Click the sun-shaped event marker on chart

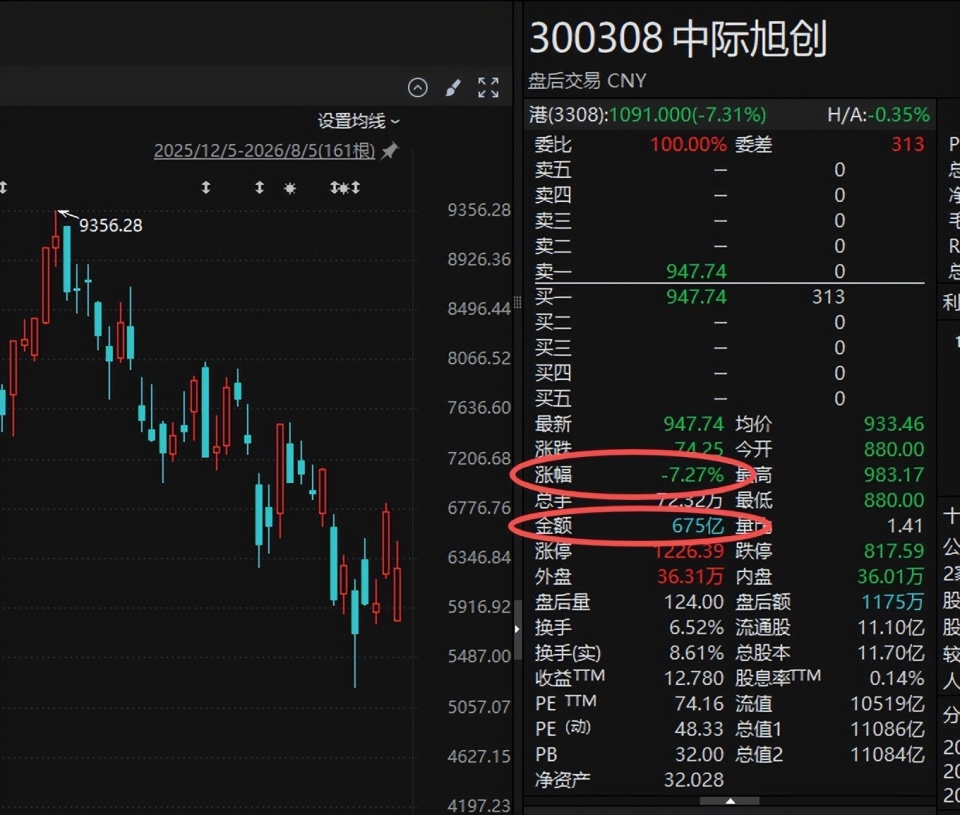click(x=290, y=188)
